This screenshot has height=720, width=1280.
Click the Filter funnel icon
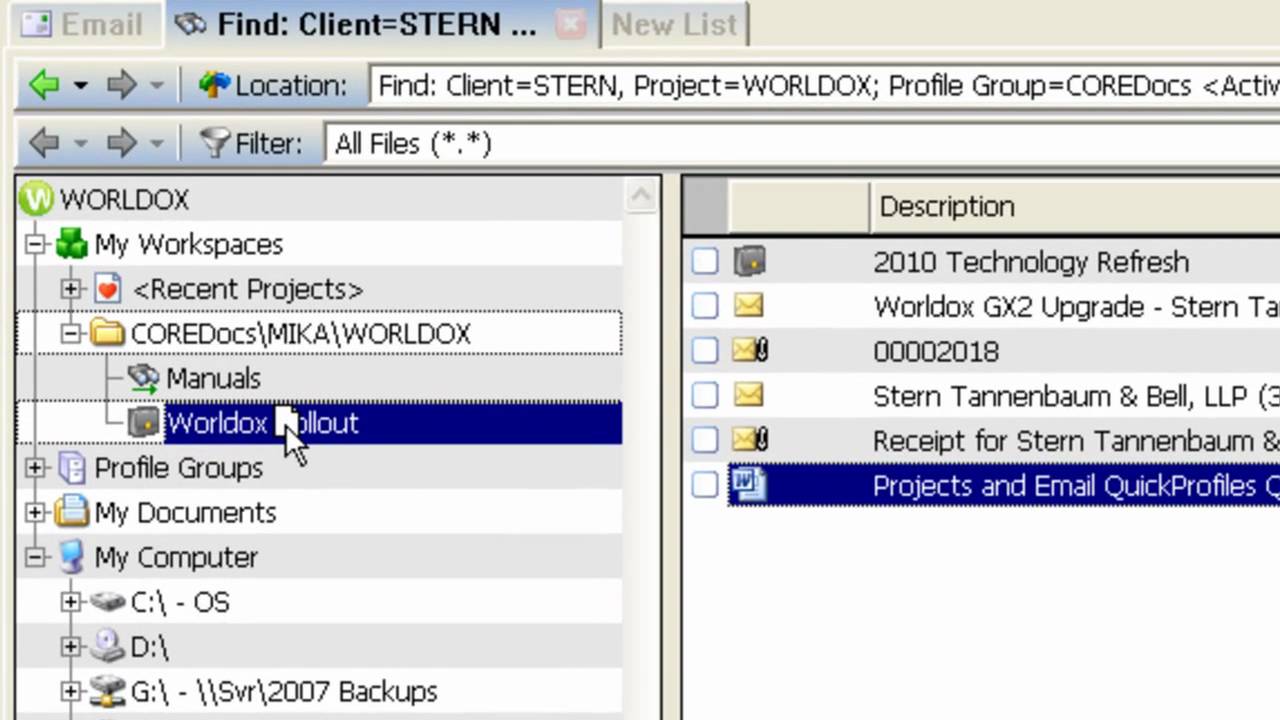tap(214, 143)
